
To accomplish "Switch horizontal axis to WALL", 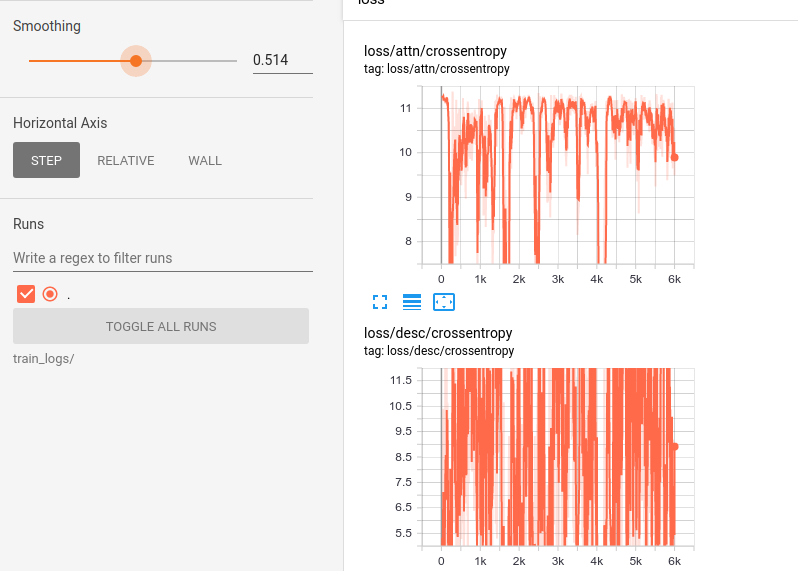I will pos(205,160).
